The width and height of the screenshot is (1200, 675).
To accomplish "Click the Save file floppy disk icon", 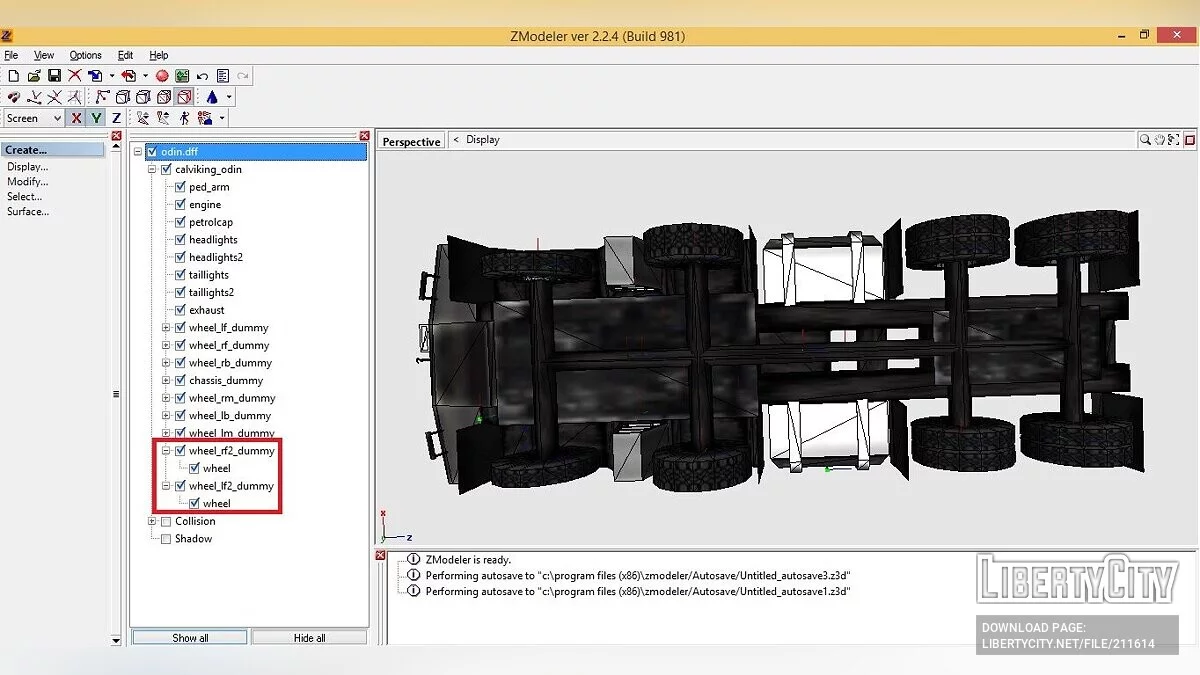I will coord(54,76).
